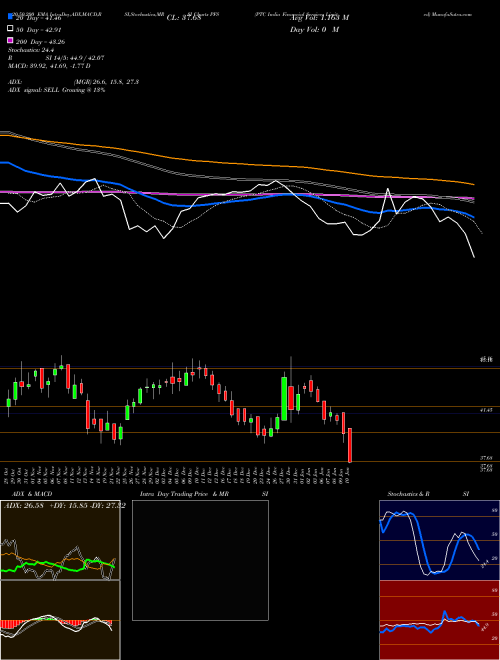Click the 'SI 14/3: 44.9 / 42.07' RSI reading
500x660 pixels.
click(75, 58)
